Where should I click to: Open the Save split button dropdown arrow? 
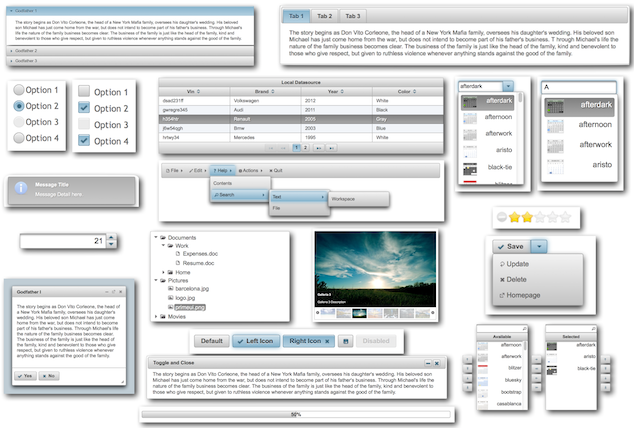coord(539,246)
